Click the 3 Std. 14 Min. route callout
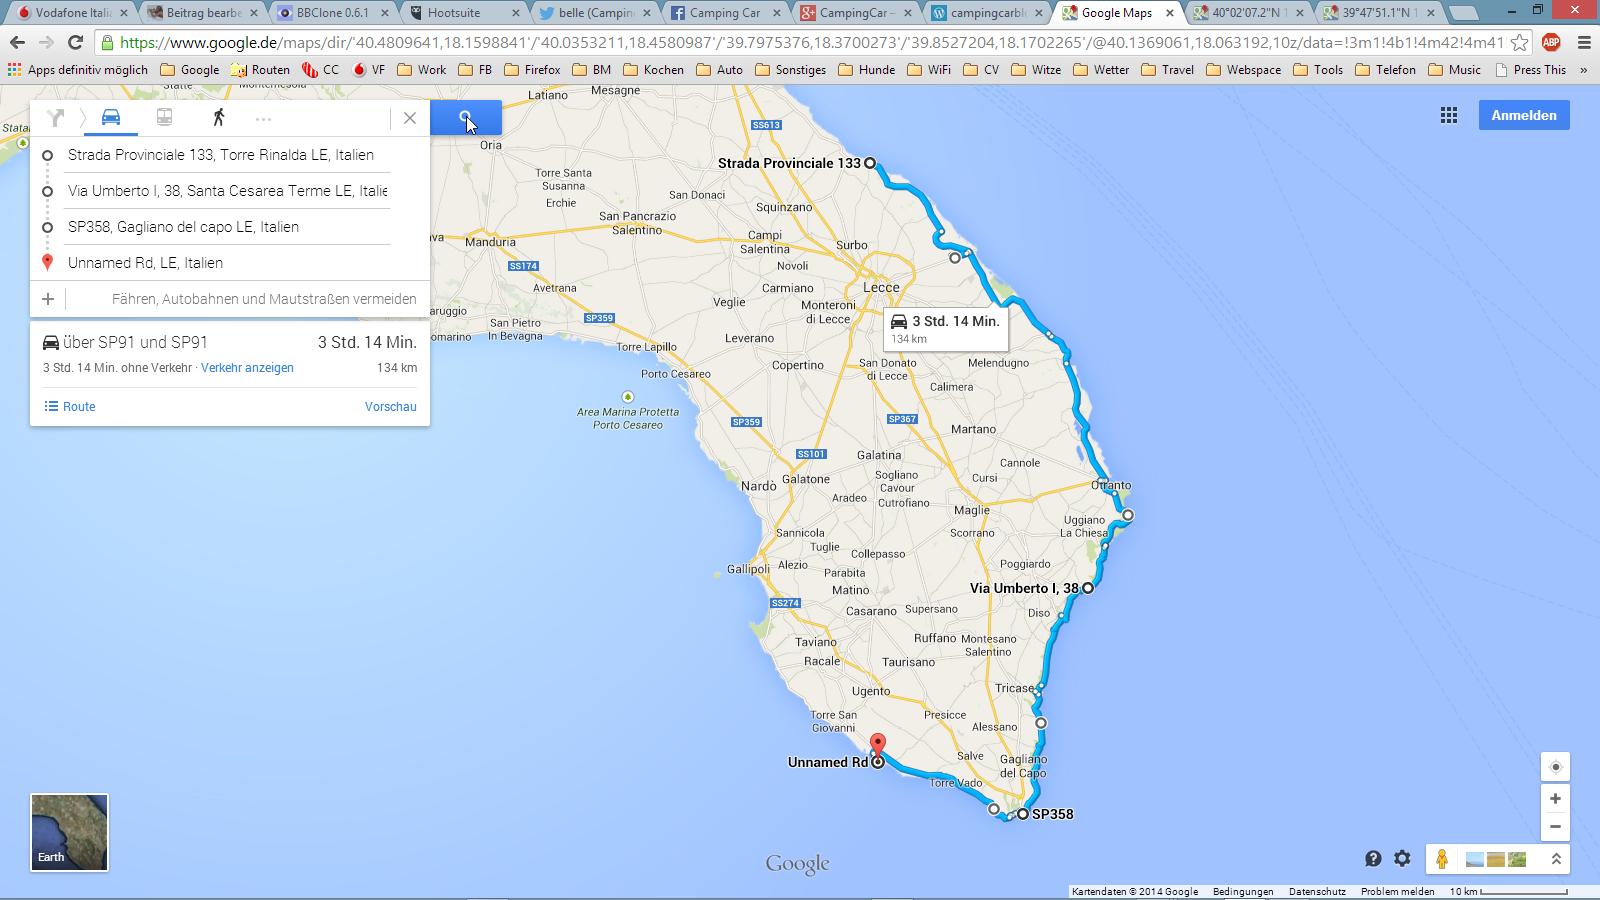1600x900 pixels. (945, 329)
